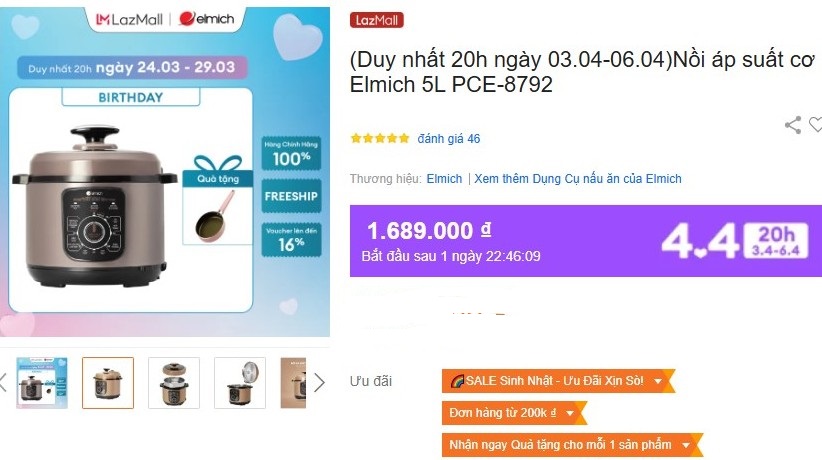
Task: Click the main product image
Action: point(165,172)
